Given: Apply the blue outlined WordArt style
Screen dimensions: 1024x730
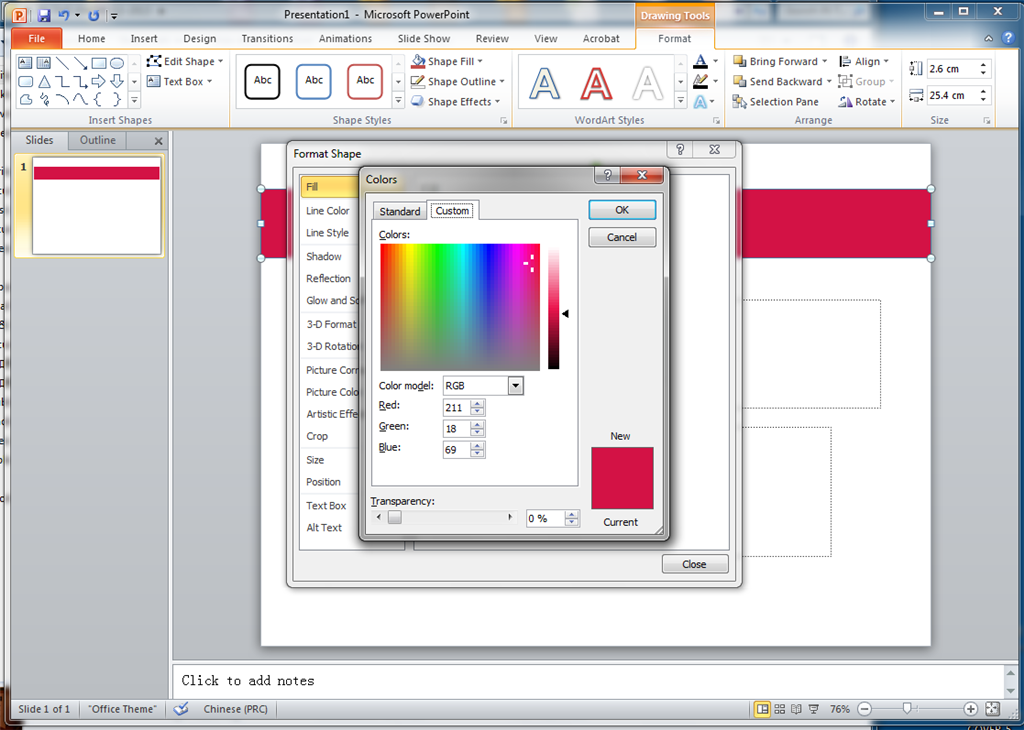Looking at the screenshot, I should pyautogui.click(x=545, y=83).
